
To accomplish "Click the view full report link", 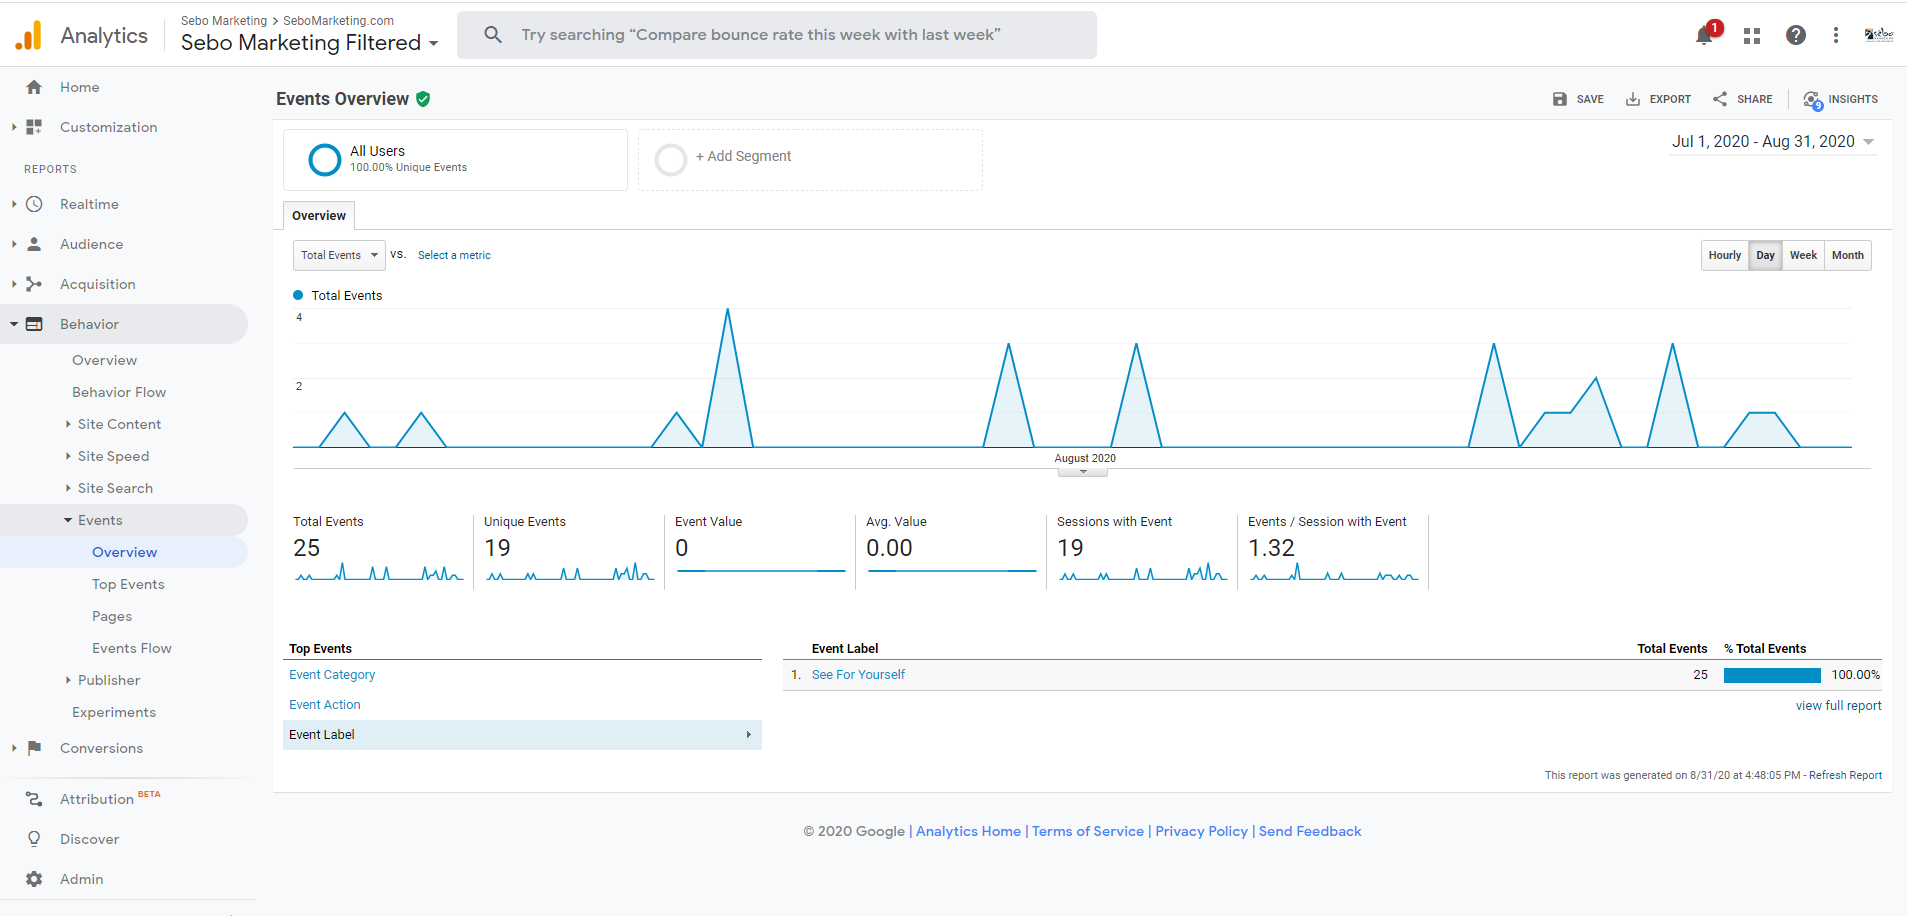I will [x=1838, y=706].
